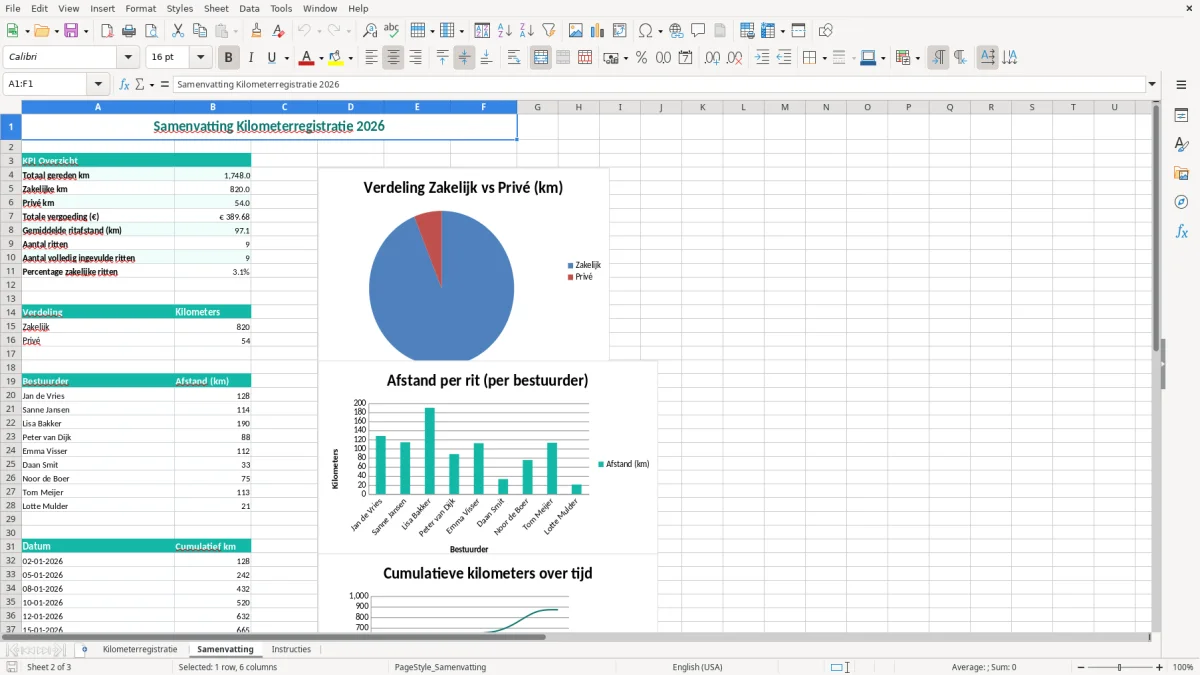Click the zoom slider in status bar
This screenshot has height=675, width=1200.
pyautogui.click(x=1120, y=667)
